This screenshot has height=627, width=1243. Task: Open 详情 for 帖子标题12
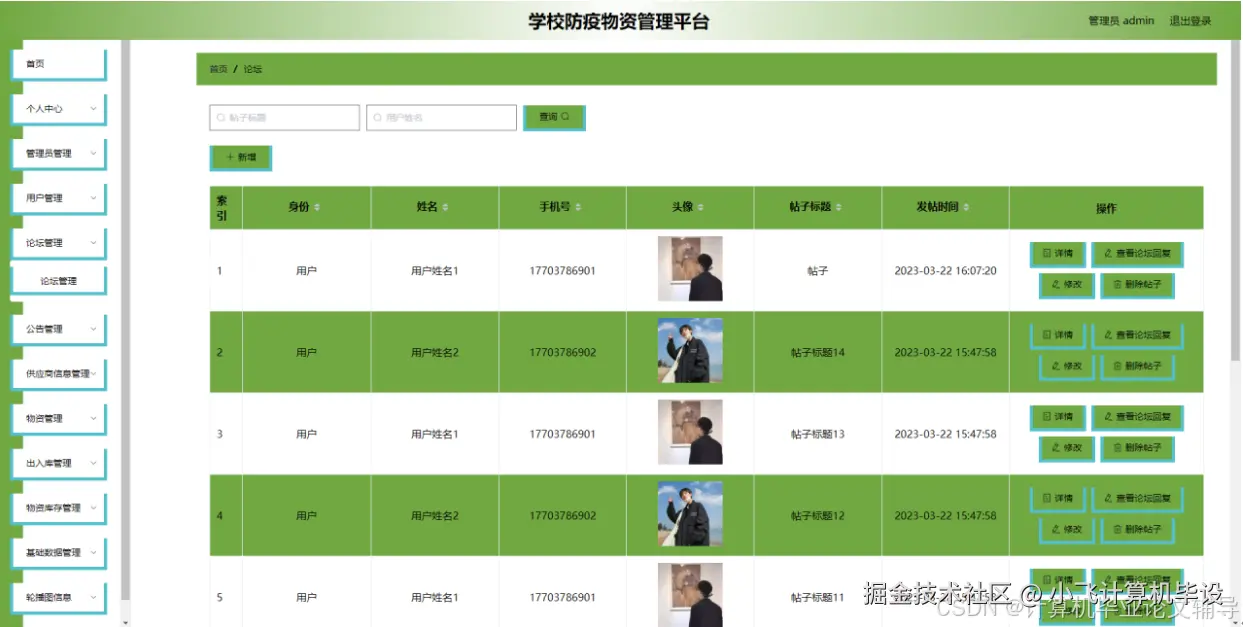[x=1058, y=498]
